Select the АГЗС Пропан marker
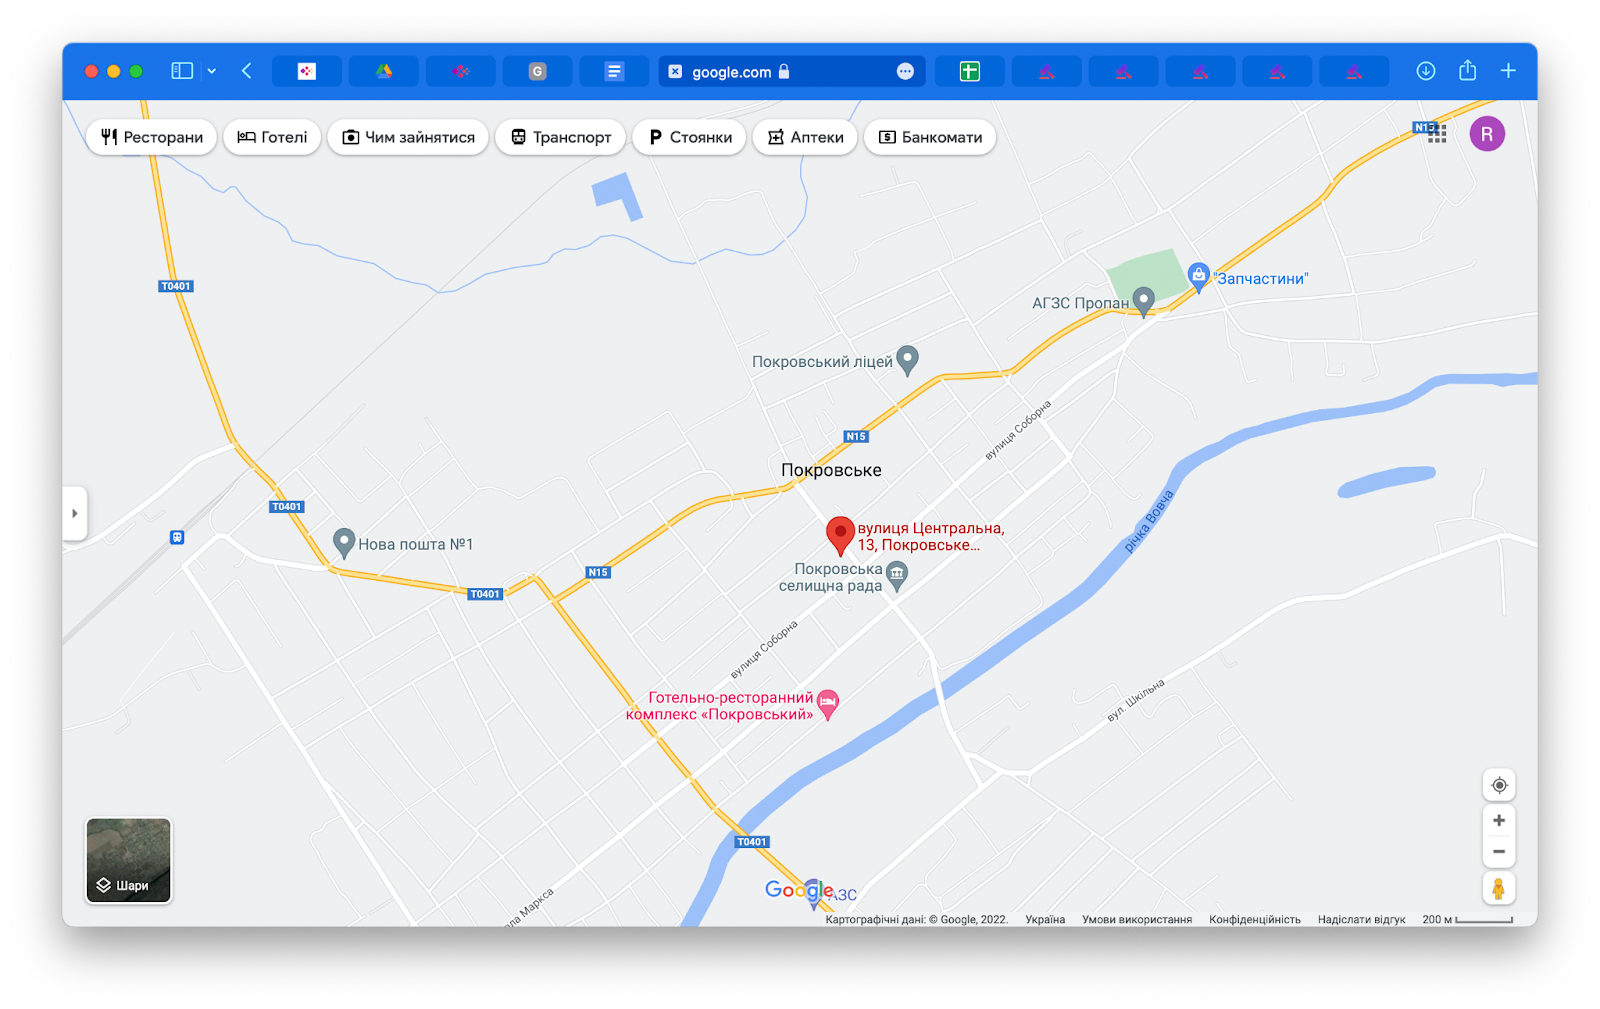1600x1009 pixels. pos(1143,301)
